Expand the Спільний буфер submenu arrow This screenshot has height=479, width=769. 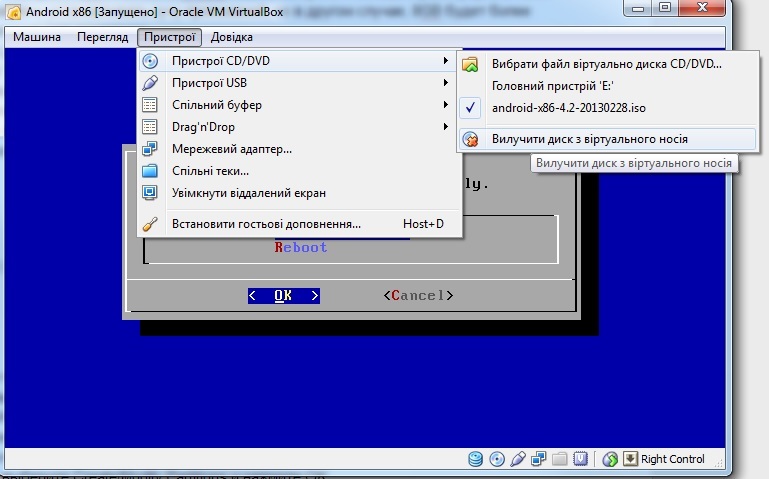coord(445,105)
